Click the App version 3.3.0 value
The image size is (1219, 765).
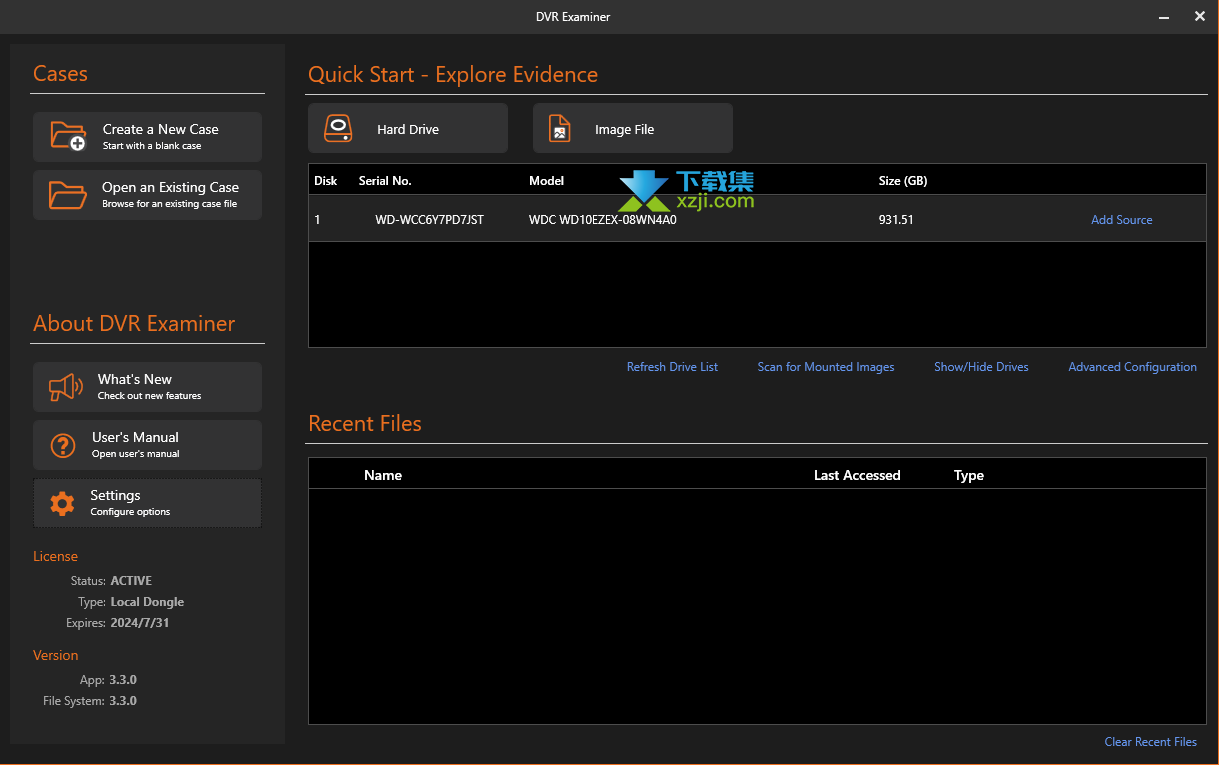click(x=123, y=680)
